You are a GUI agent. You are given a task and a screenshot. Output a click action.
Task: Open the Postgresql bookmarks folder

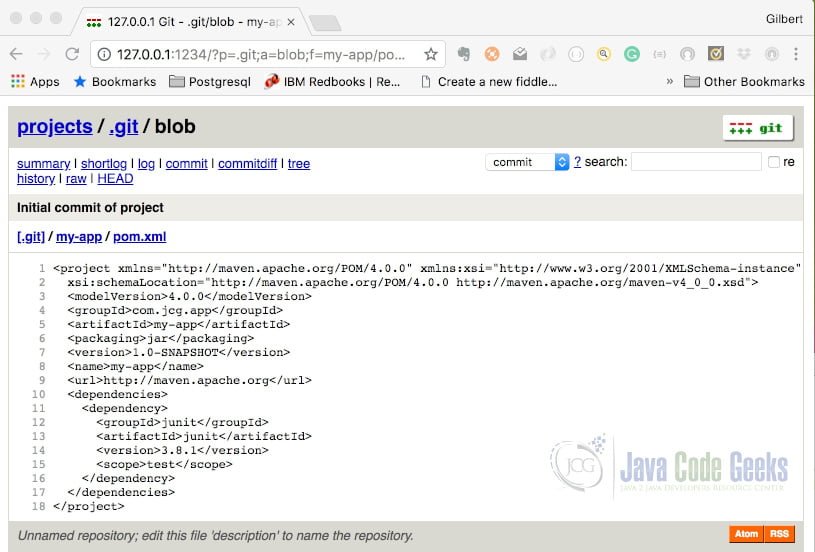coord(210,82)
